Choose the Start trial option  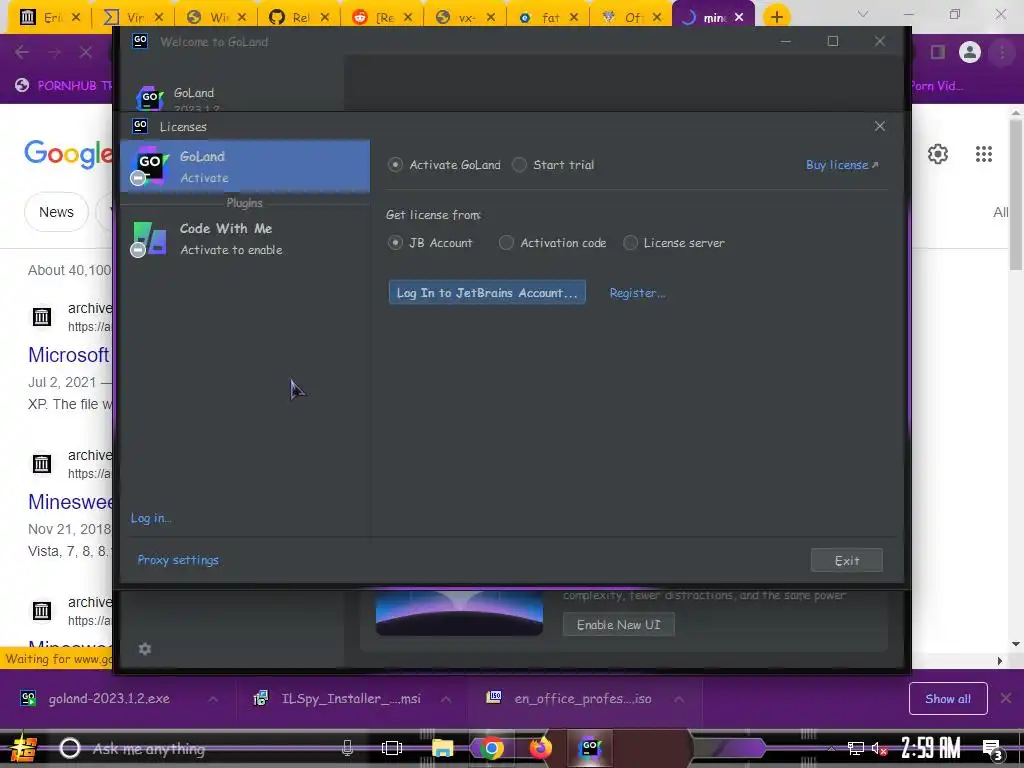pos(553,165)
